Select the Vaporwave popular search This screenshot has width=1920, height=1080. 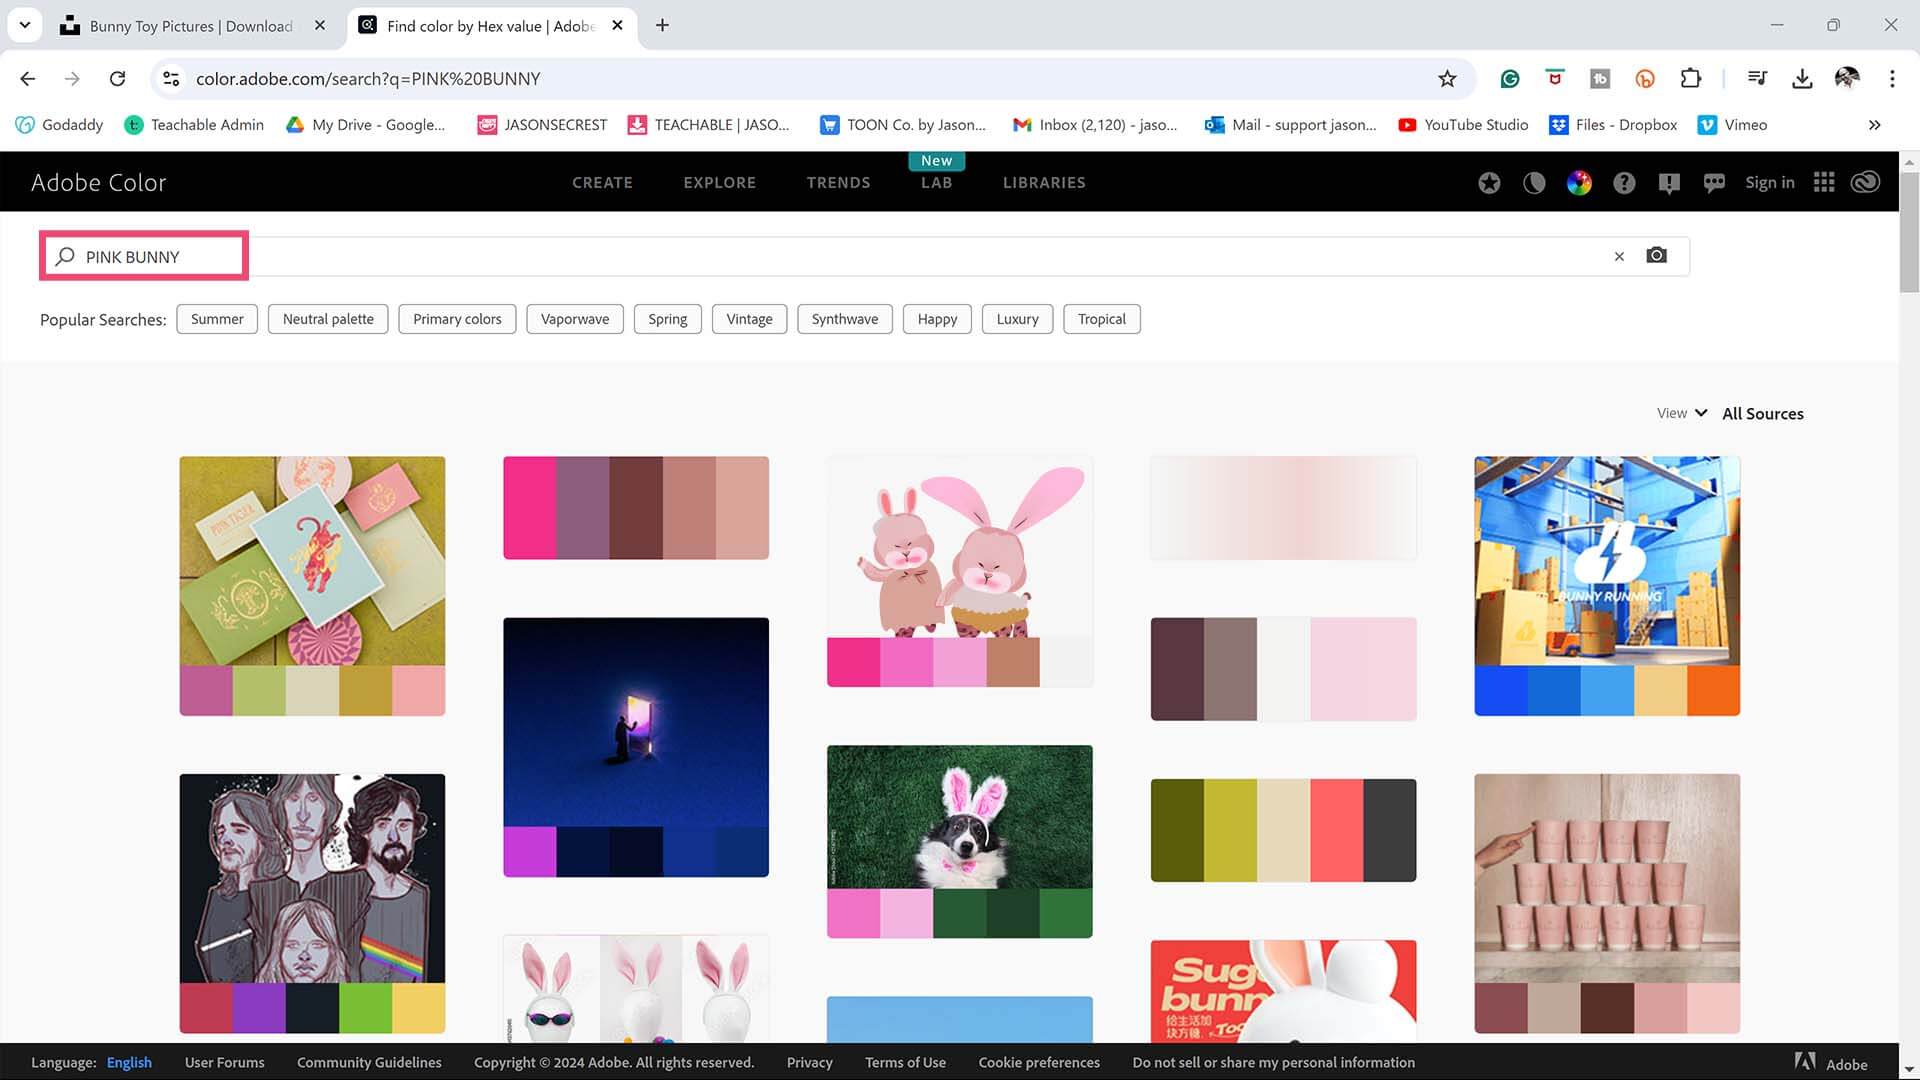point(575,319)
